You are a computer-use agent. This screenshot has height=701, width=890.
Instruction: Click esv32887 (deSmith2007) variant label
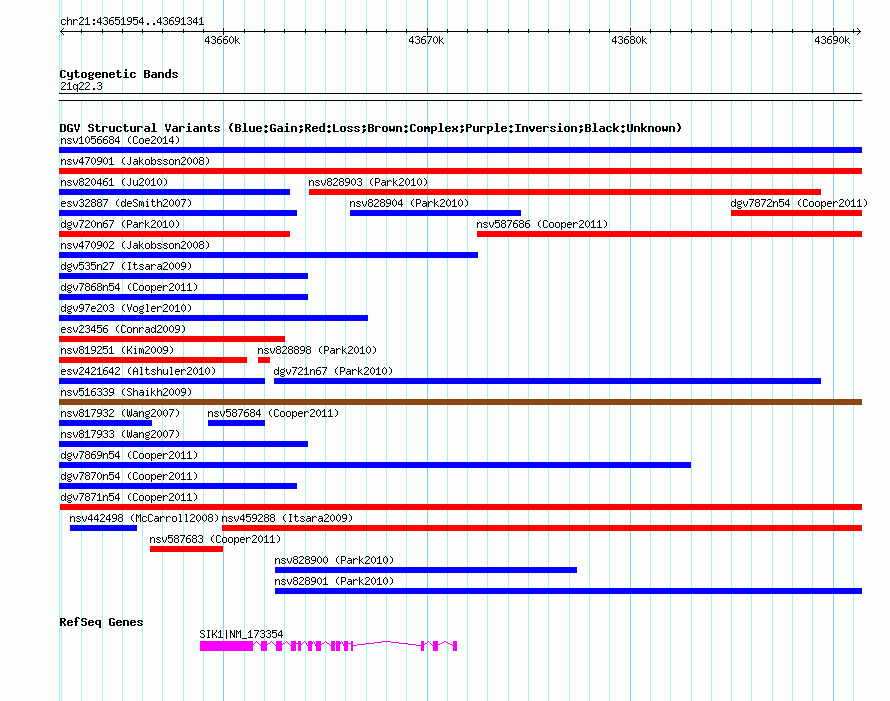coord(126,203)
